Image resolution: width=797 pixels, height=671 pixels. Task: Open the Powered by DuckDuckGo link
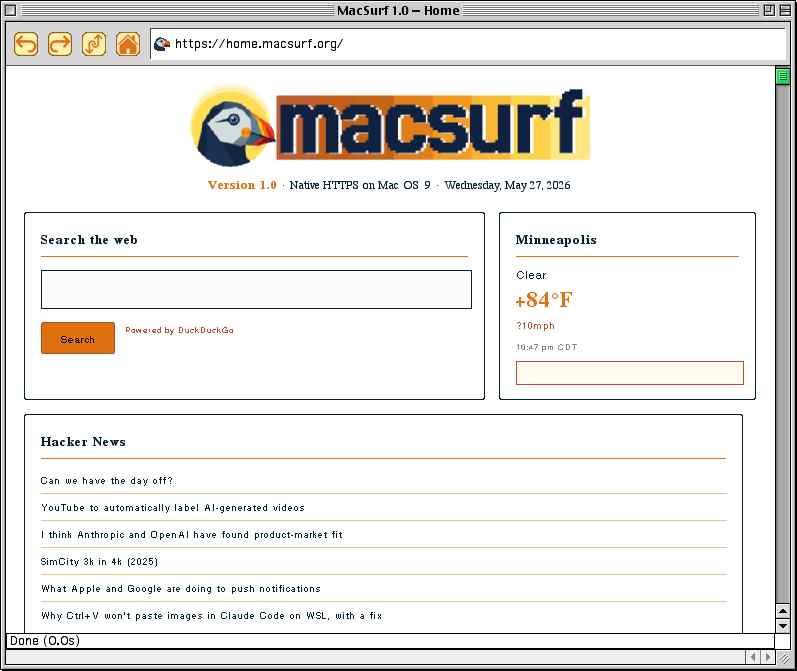click(179, 330)
